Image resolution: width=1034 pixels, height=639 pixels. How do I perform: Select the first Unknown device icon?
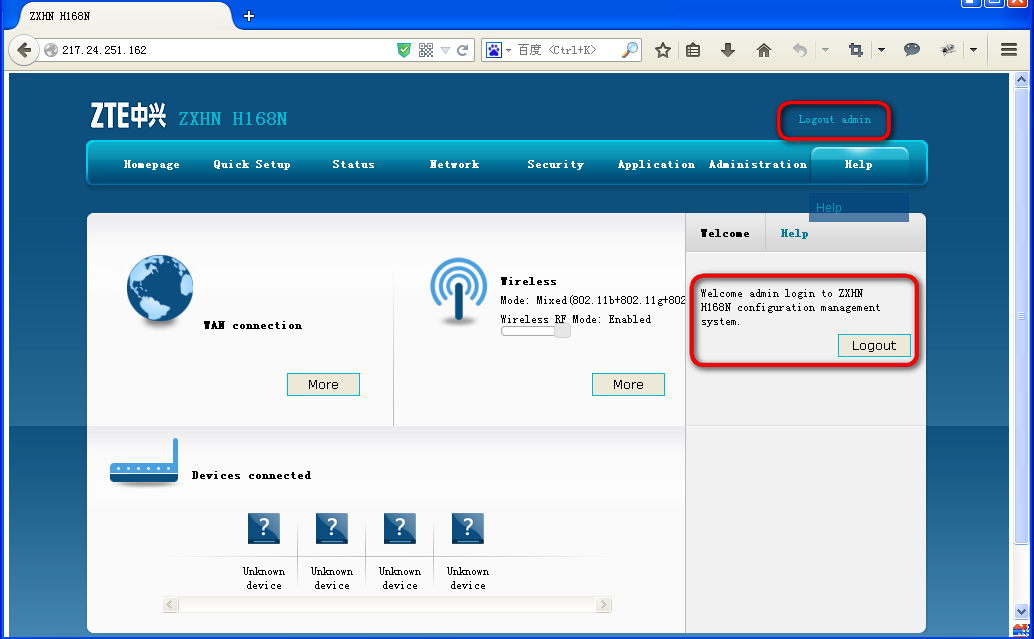click(x=264, y=528)
